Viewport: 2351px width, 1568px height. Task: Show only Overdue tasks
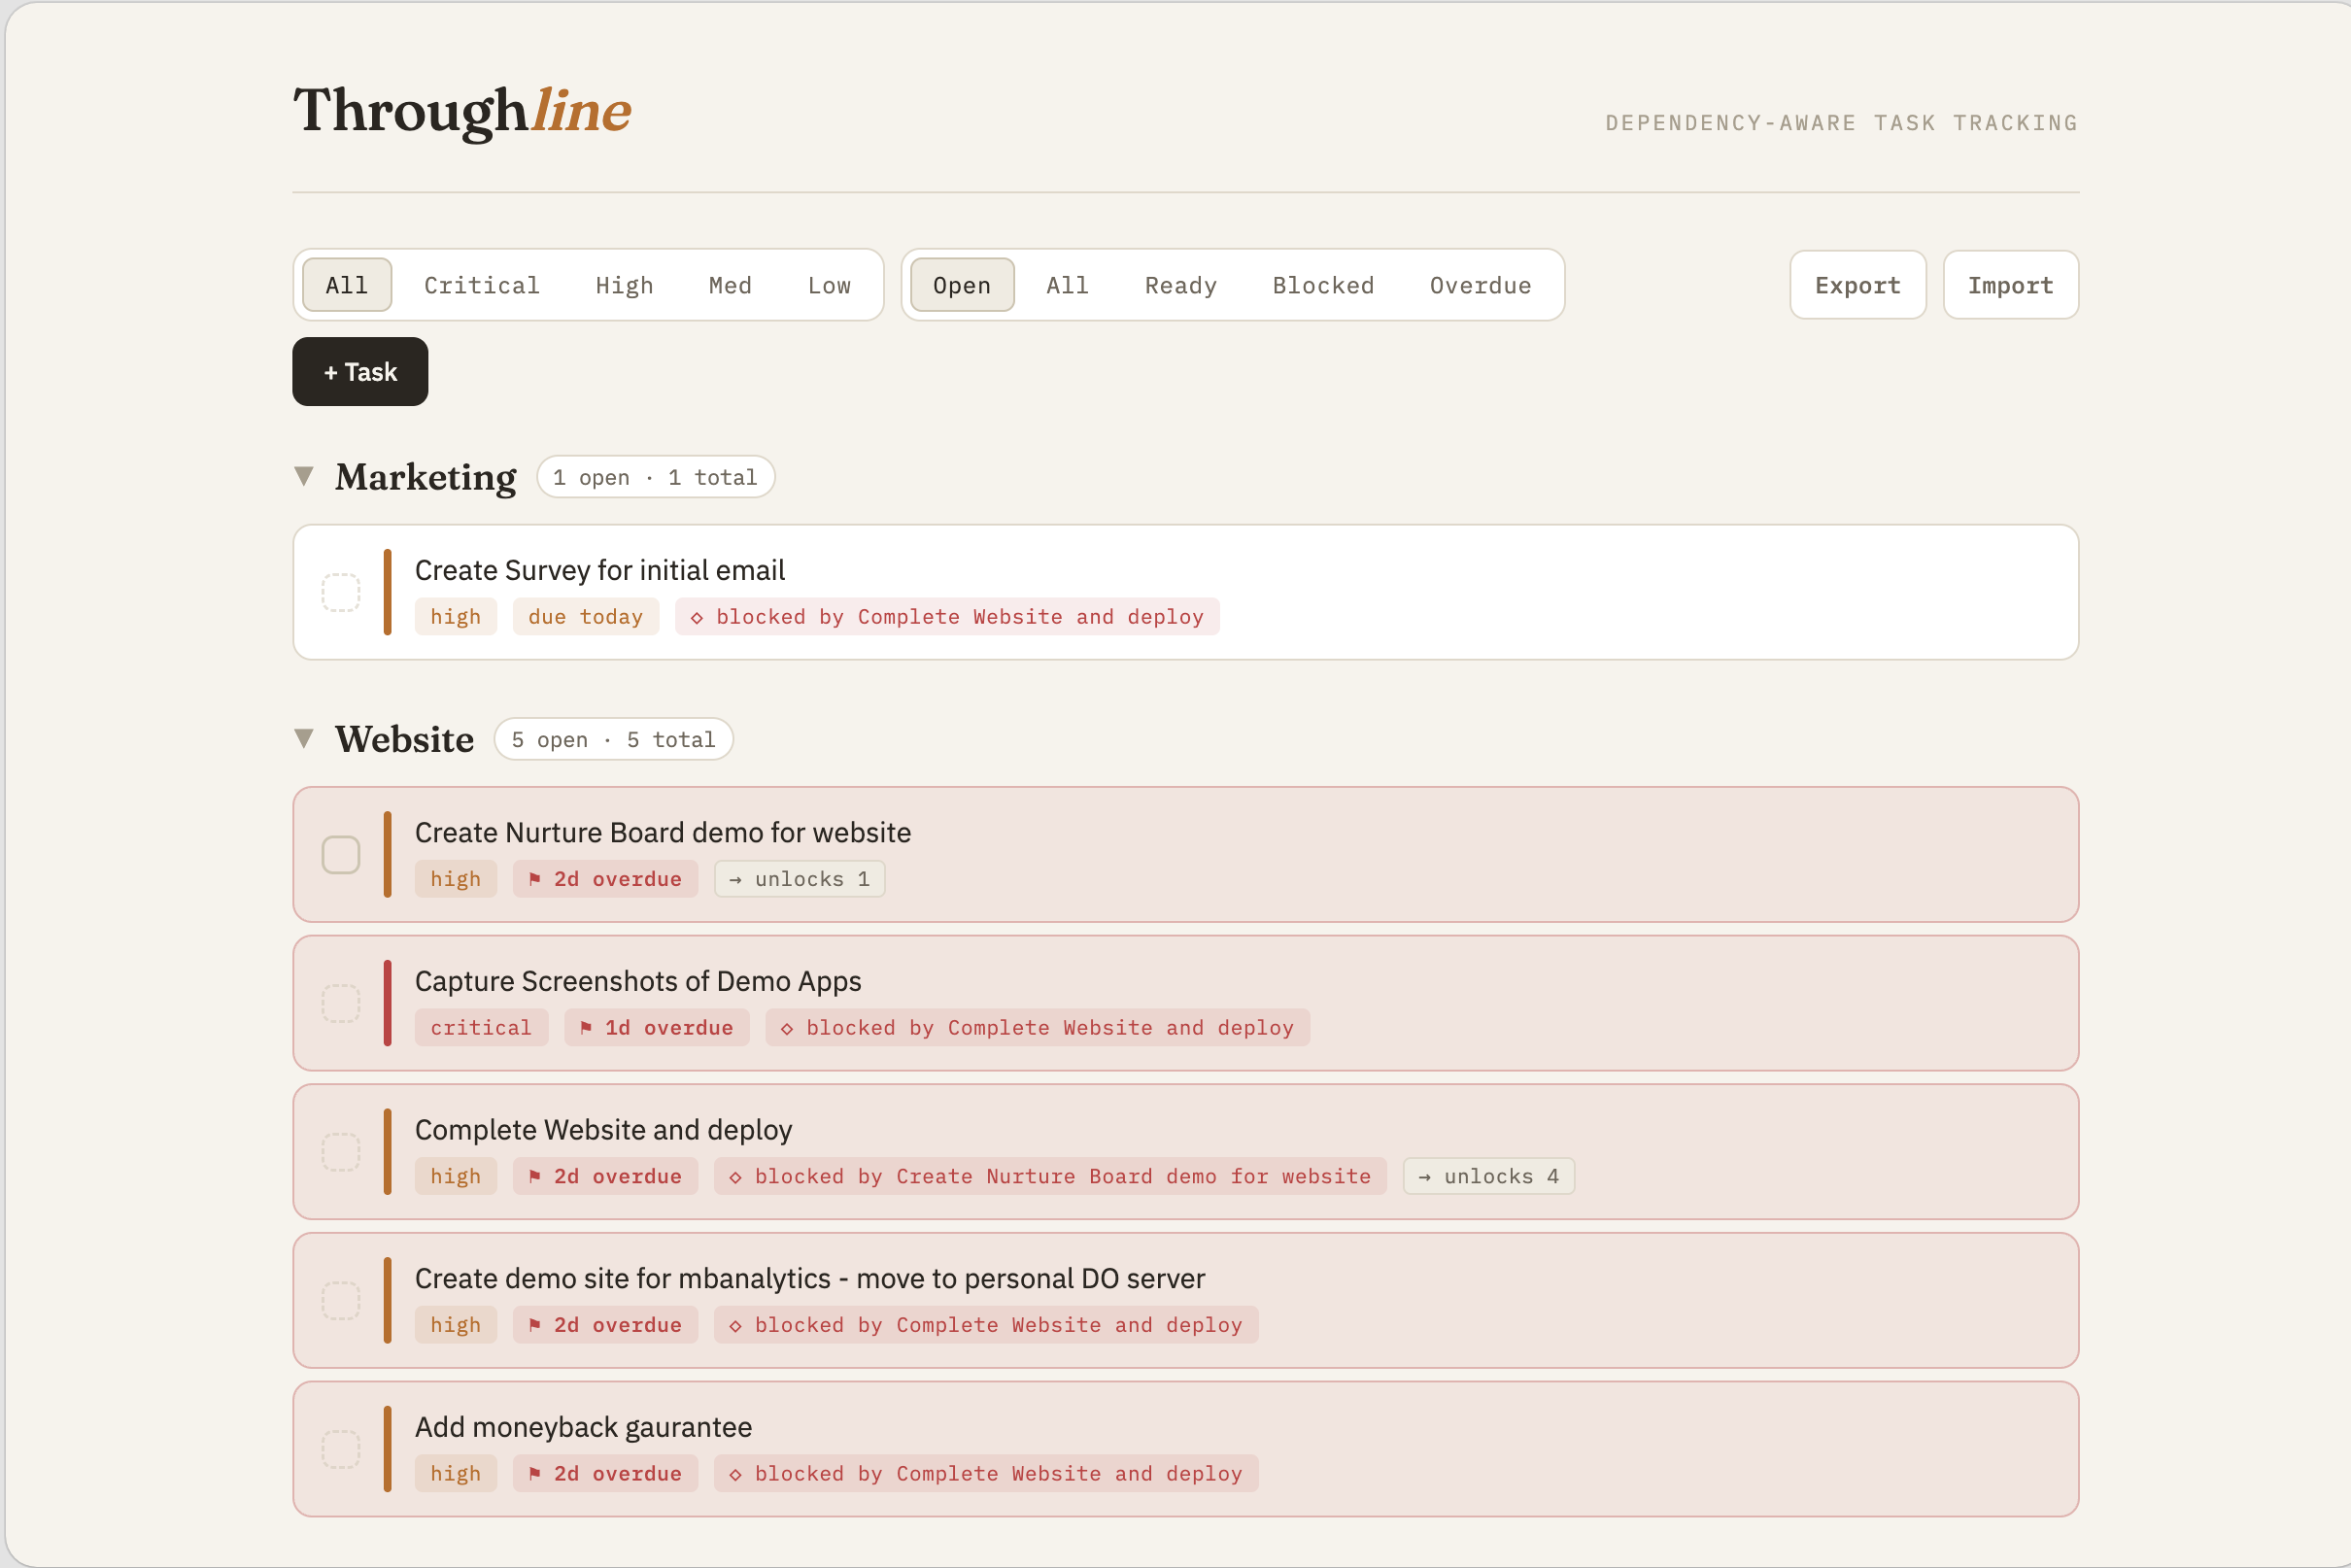(x=1480, y=285)
